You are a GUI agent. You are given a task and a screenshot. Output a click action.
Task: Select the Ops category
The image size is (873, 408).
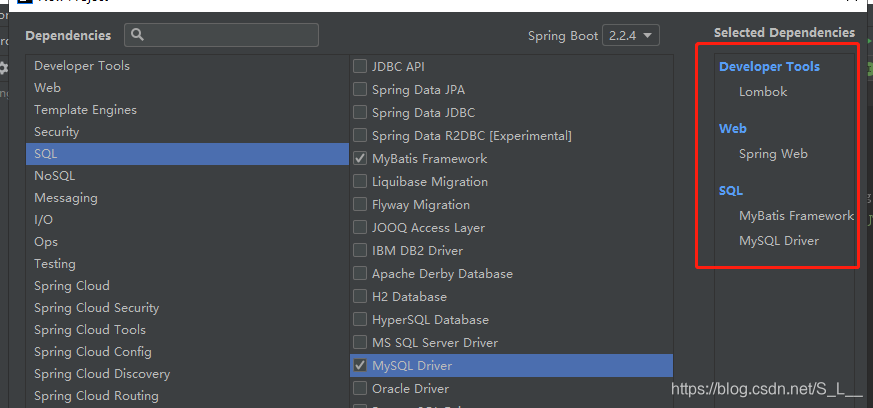(x=187, y=242)
